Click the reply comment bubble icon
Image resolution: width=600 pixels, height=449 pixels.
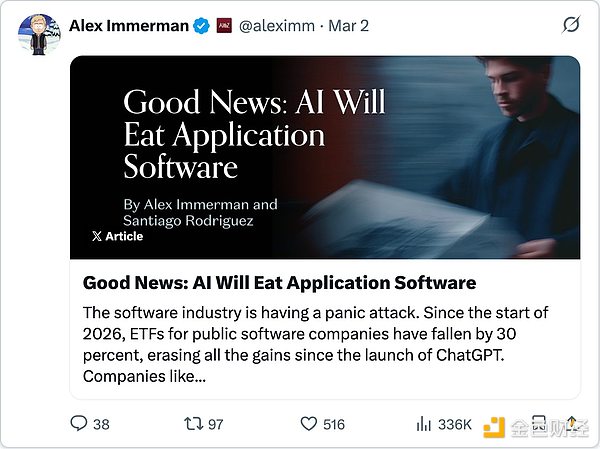(79, 424)
